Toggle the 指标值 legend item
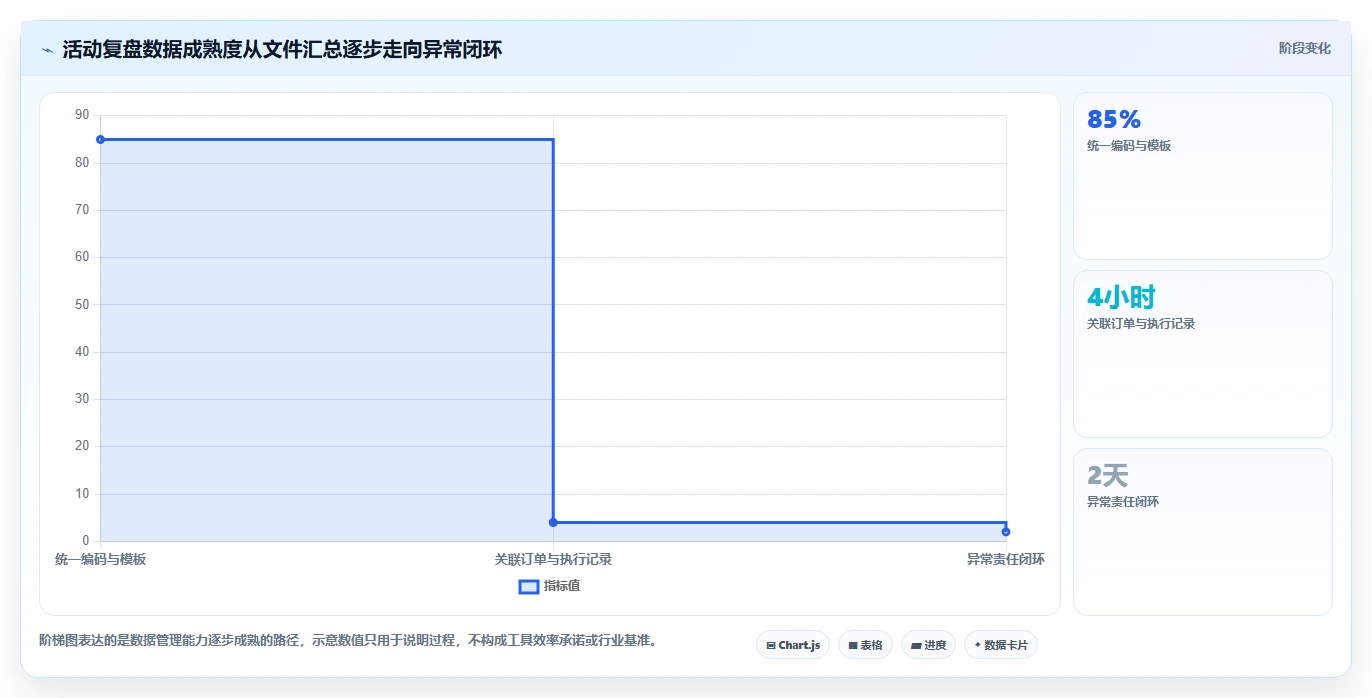The image size is (1372, 698). coord(549,586)
